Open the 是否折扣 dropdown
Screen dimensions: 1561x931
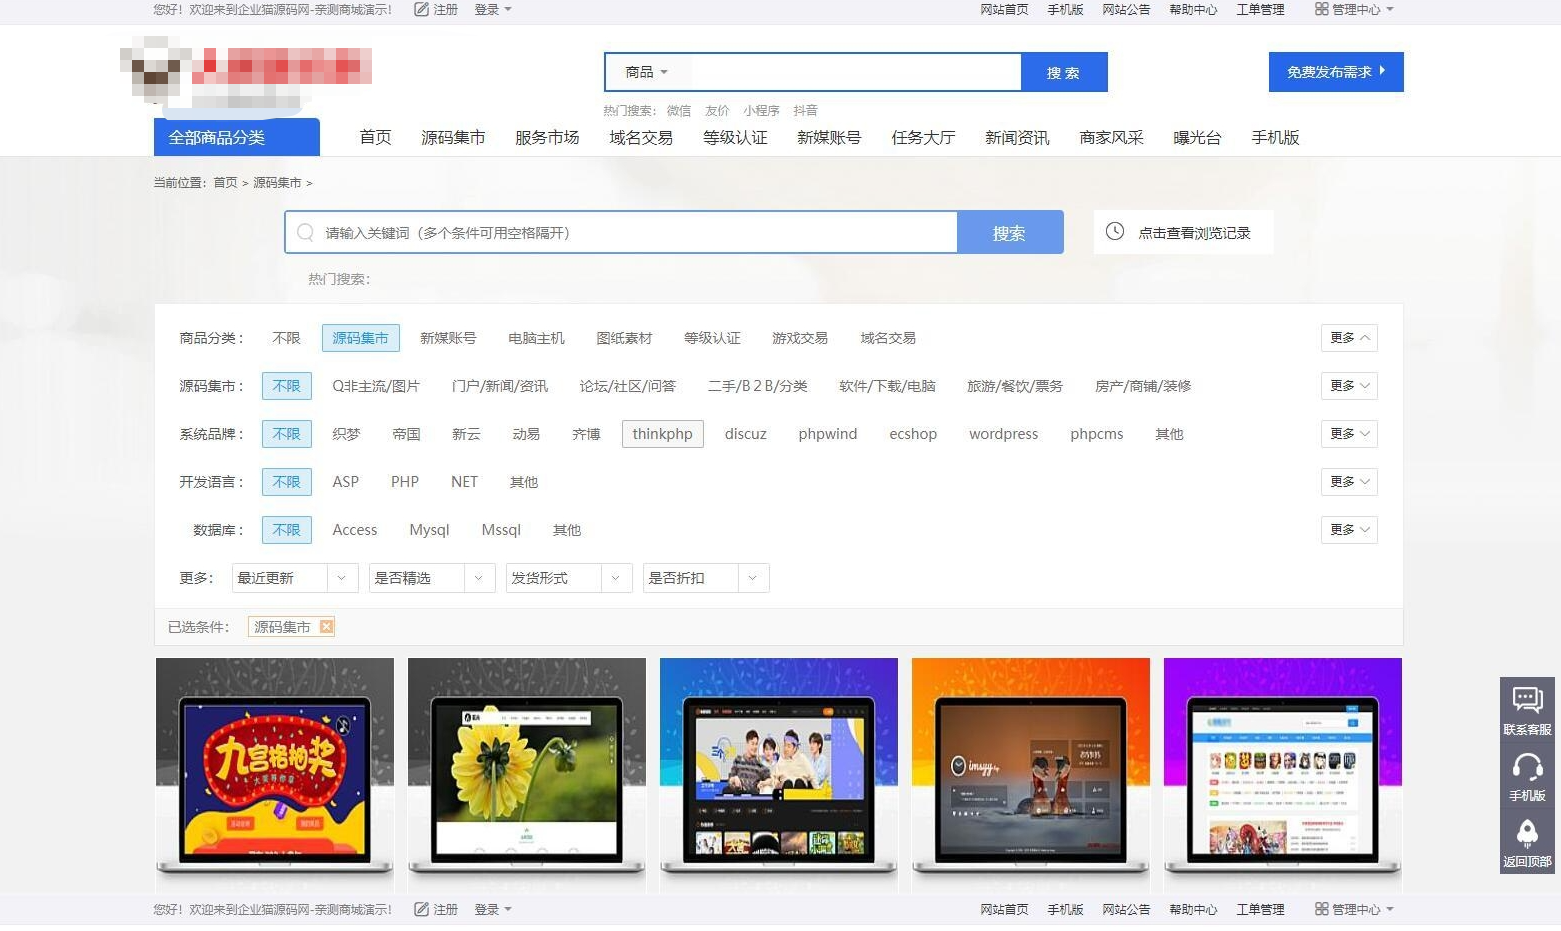(x=706, y=578)
